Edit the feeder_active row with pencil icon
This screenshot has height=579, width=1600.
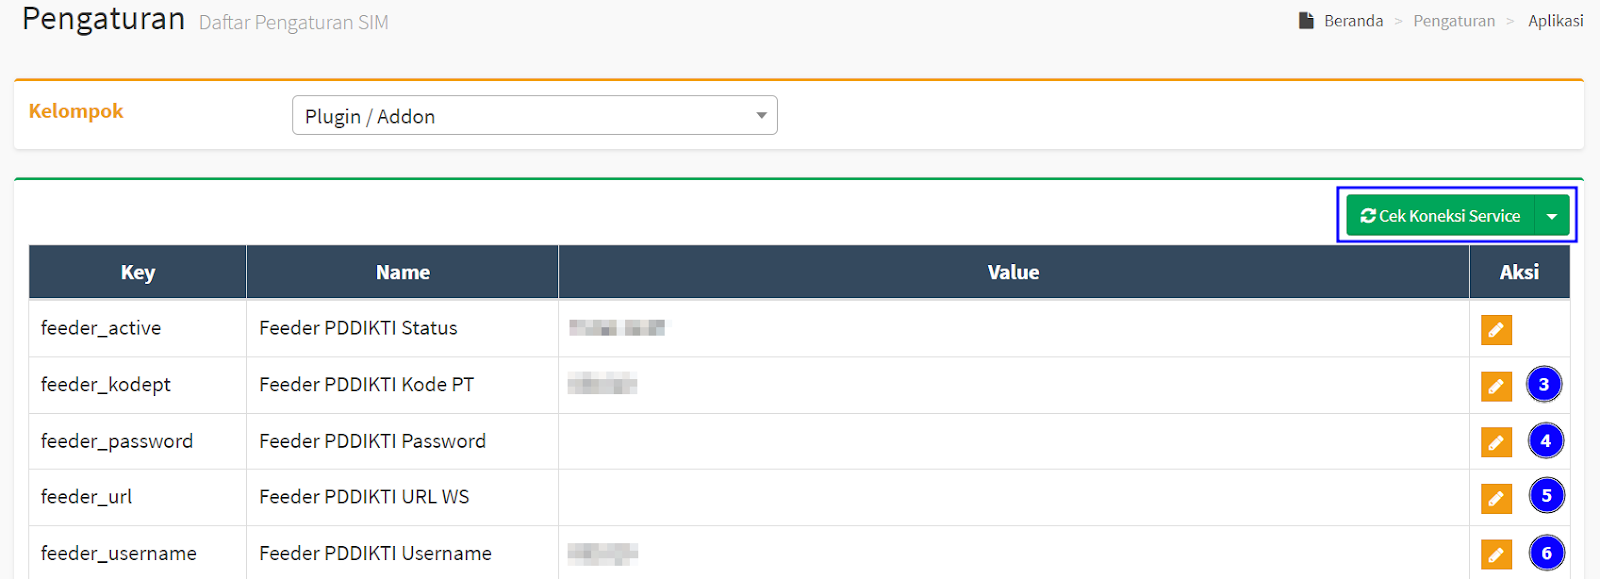tap(1496, 329)
